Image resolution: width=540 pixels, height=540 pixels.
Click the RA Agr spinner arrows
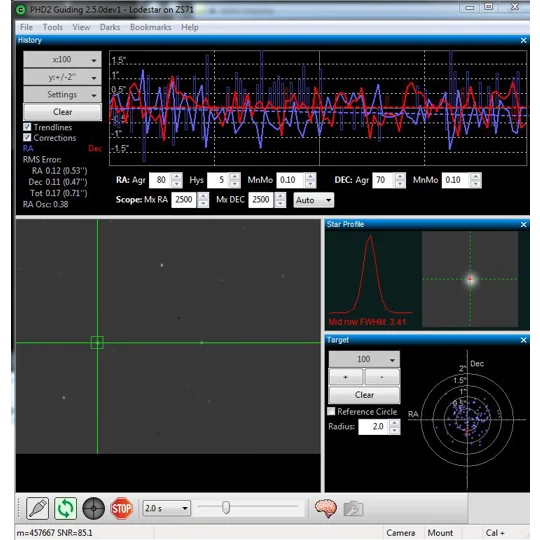[177, 180]
